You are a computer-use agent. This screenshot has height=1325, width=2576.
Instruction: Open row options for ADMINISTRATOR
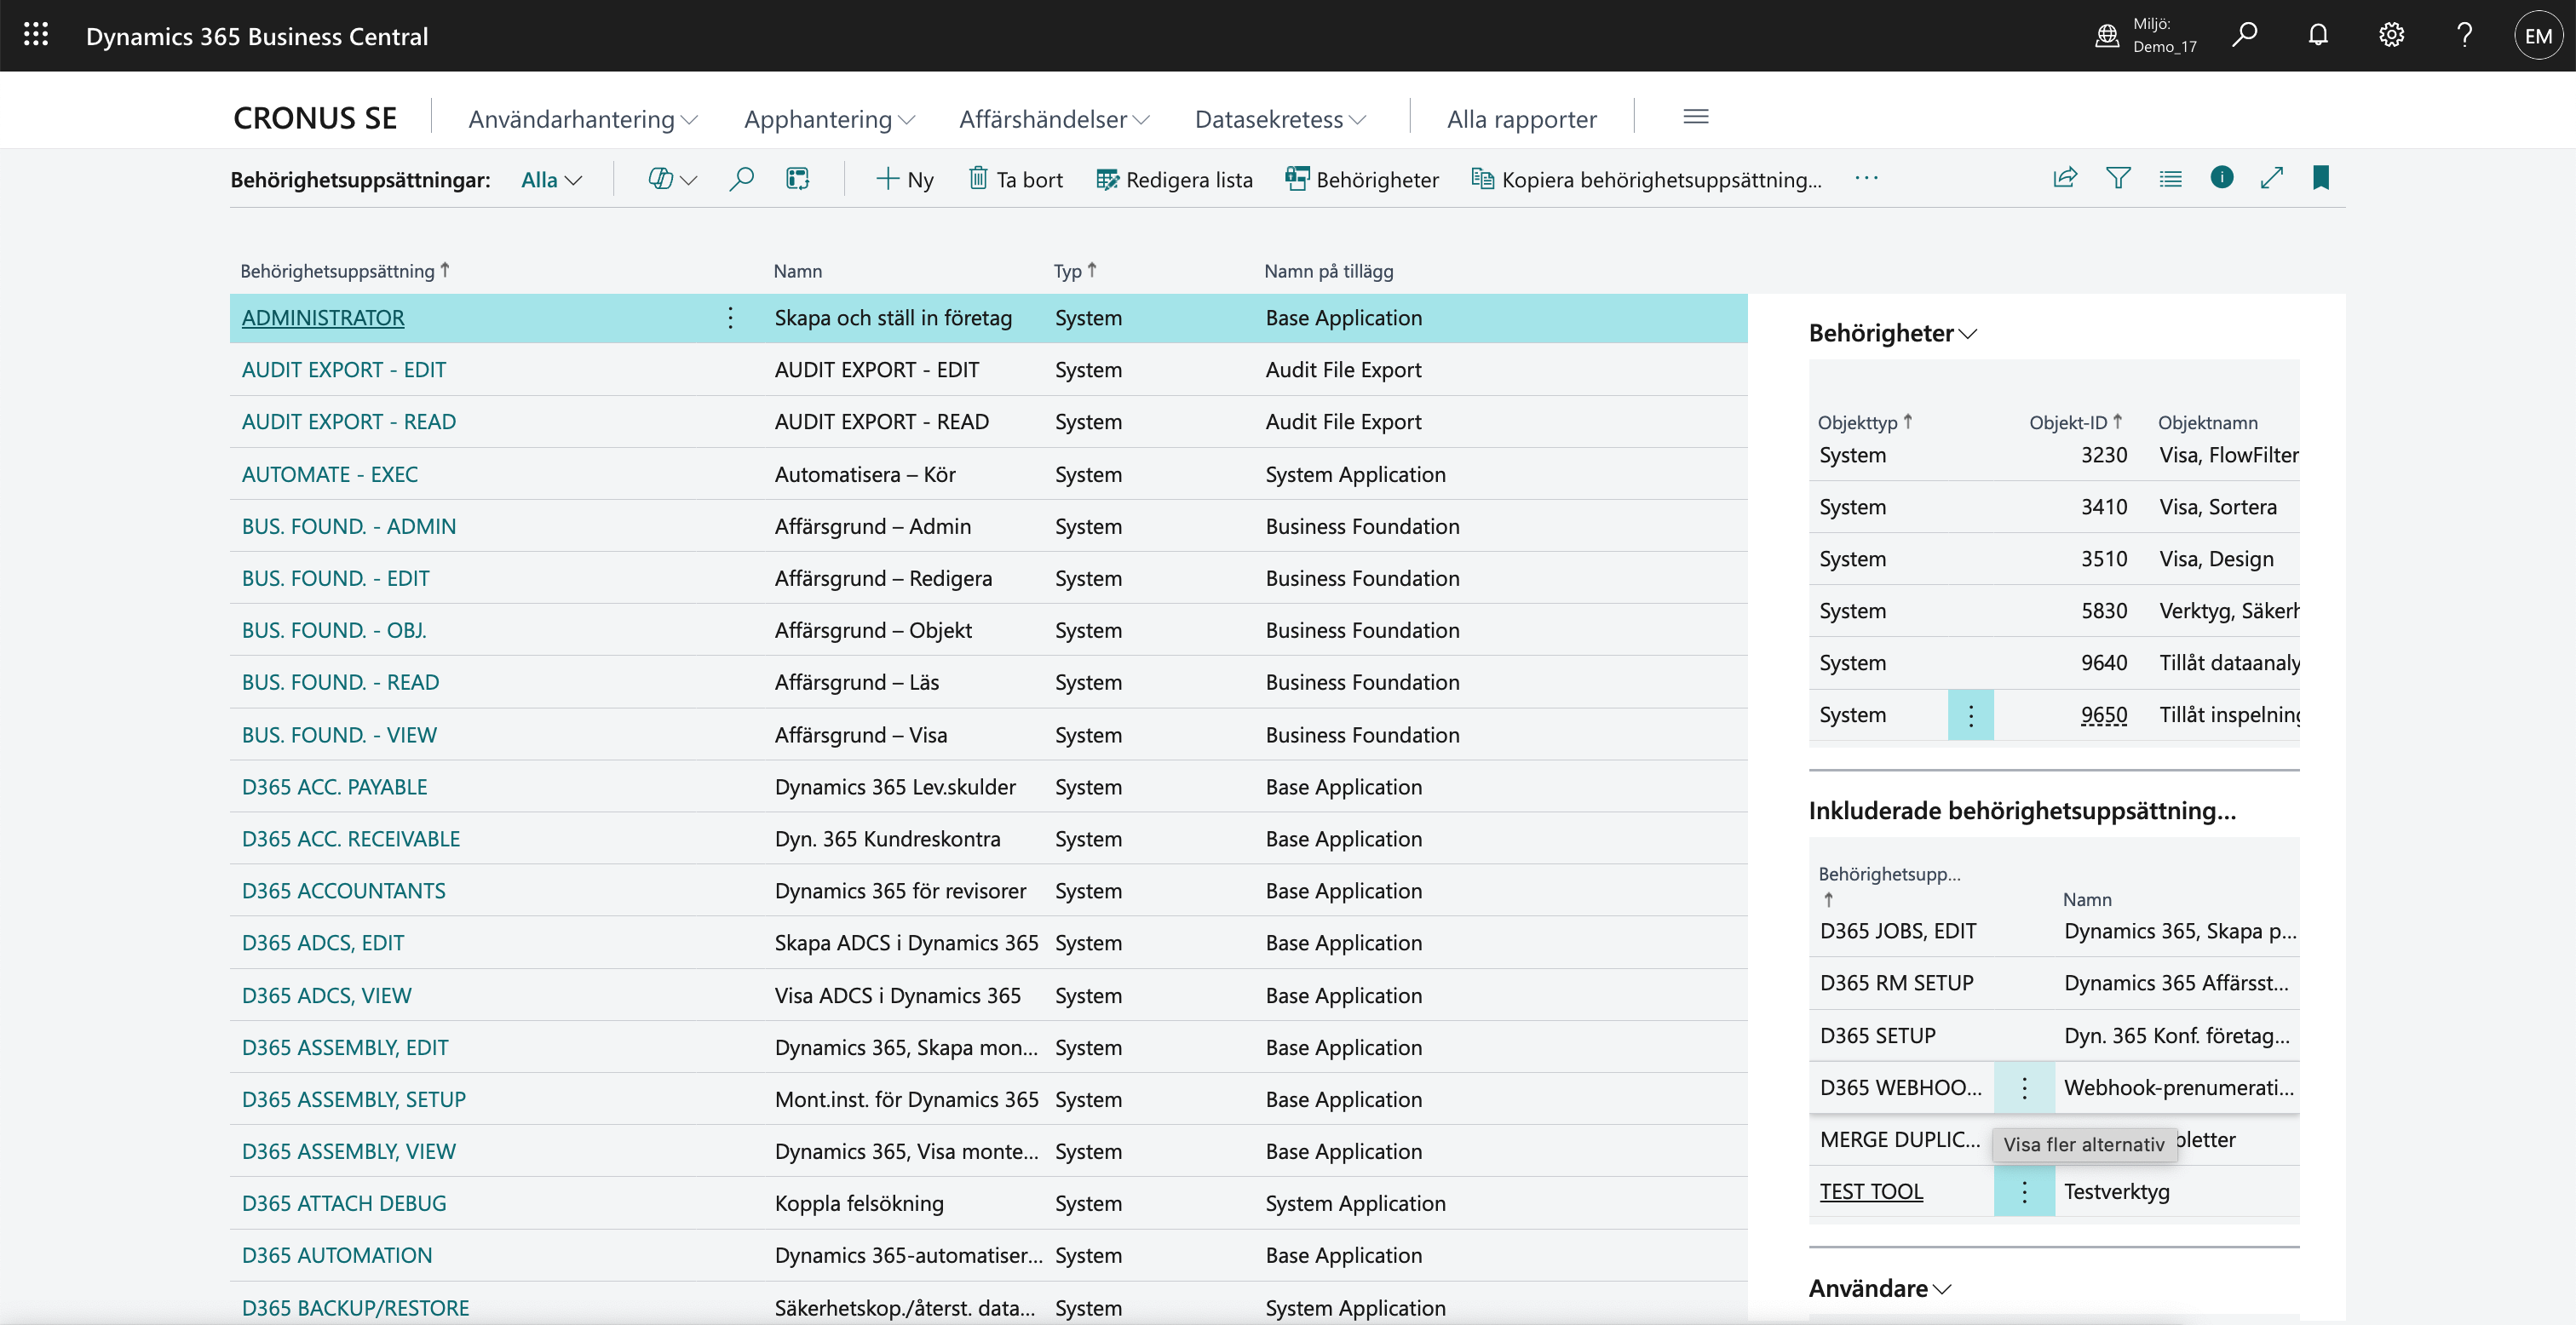point(731,318)
